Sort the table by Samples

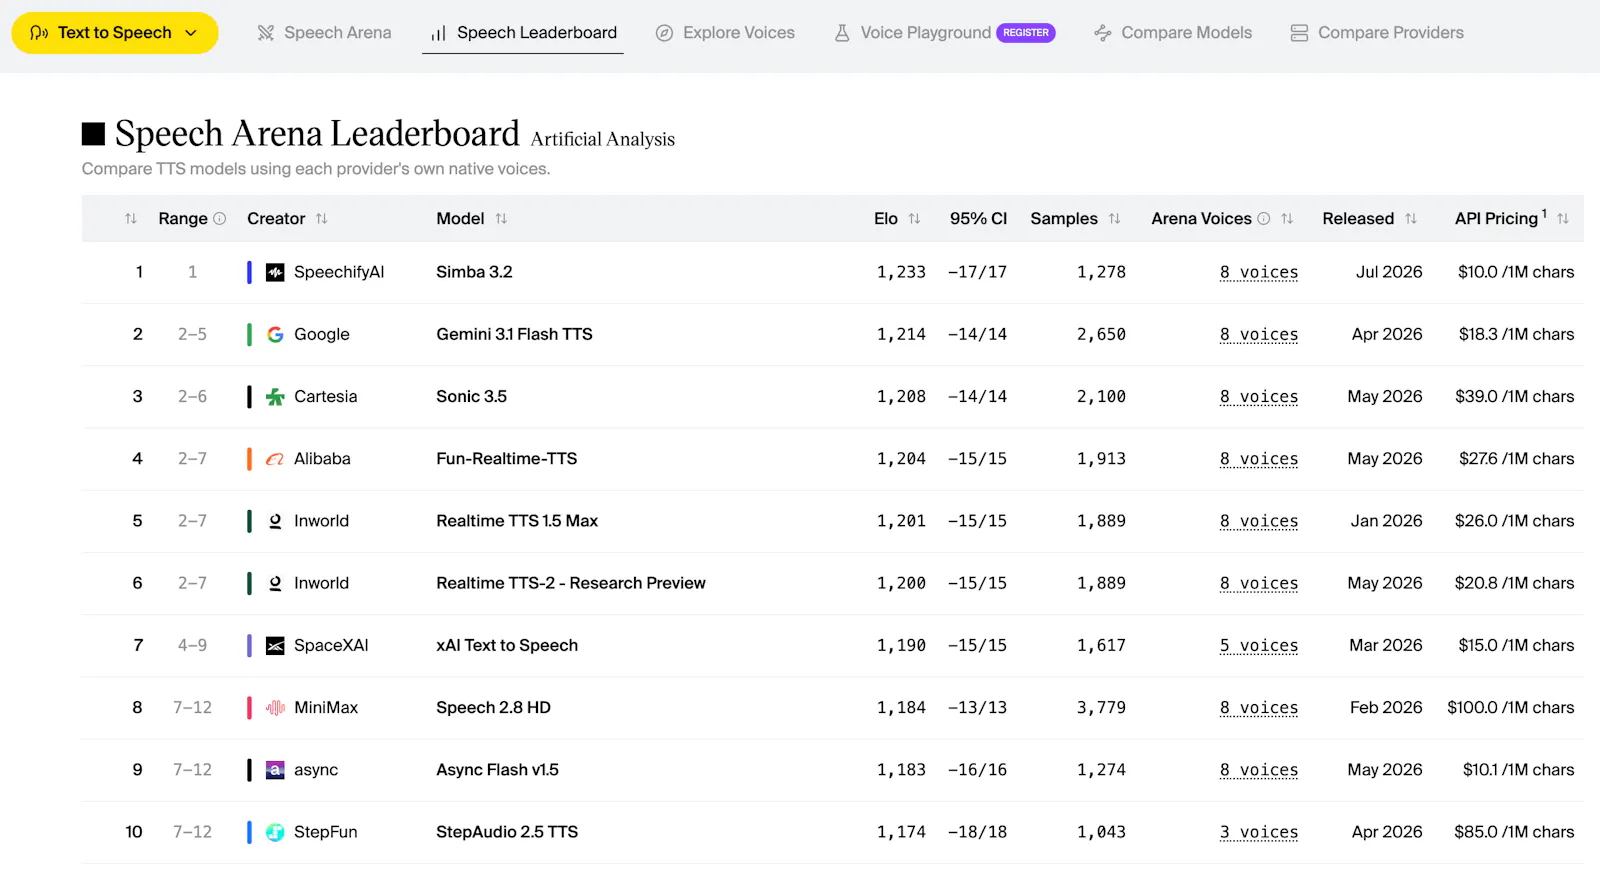point(1114,218)
